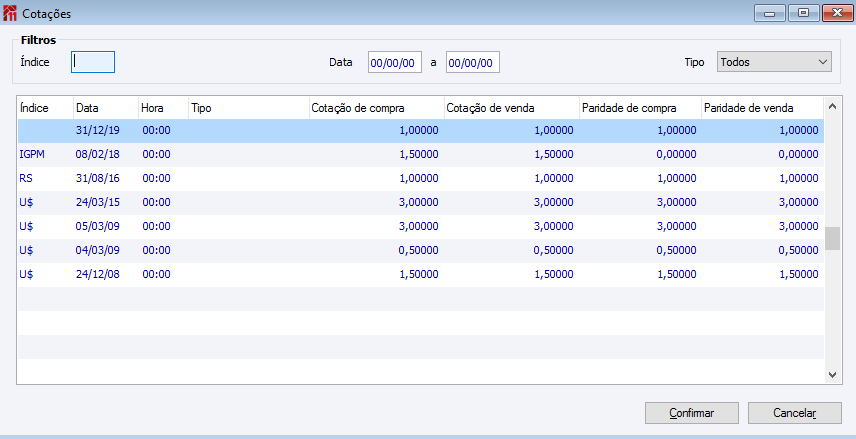Focus the Índice filter input field

(x=93, y=62)
